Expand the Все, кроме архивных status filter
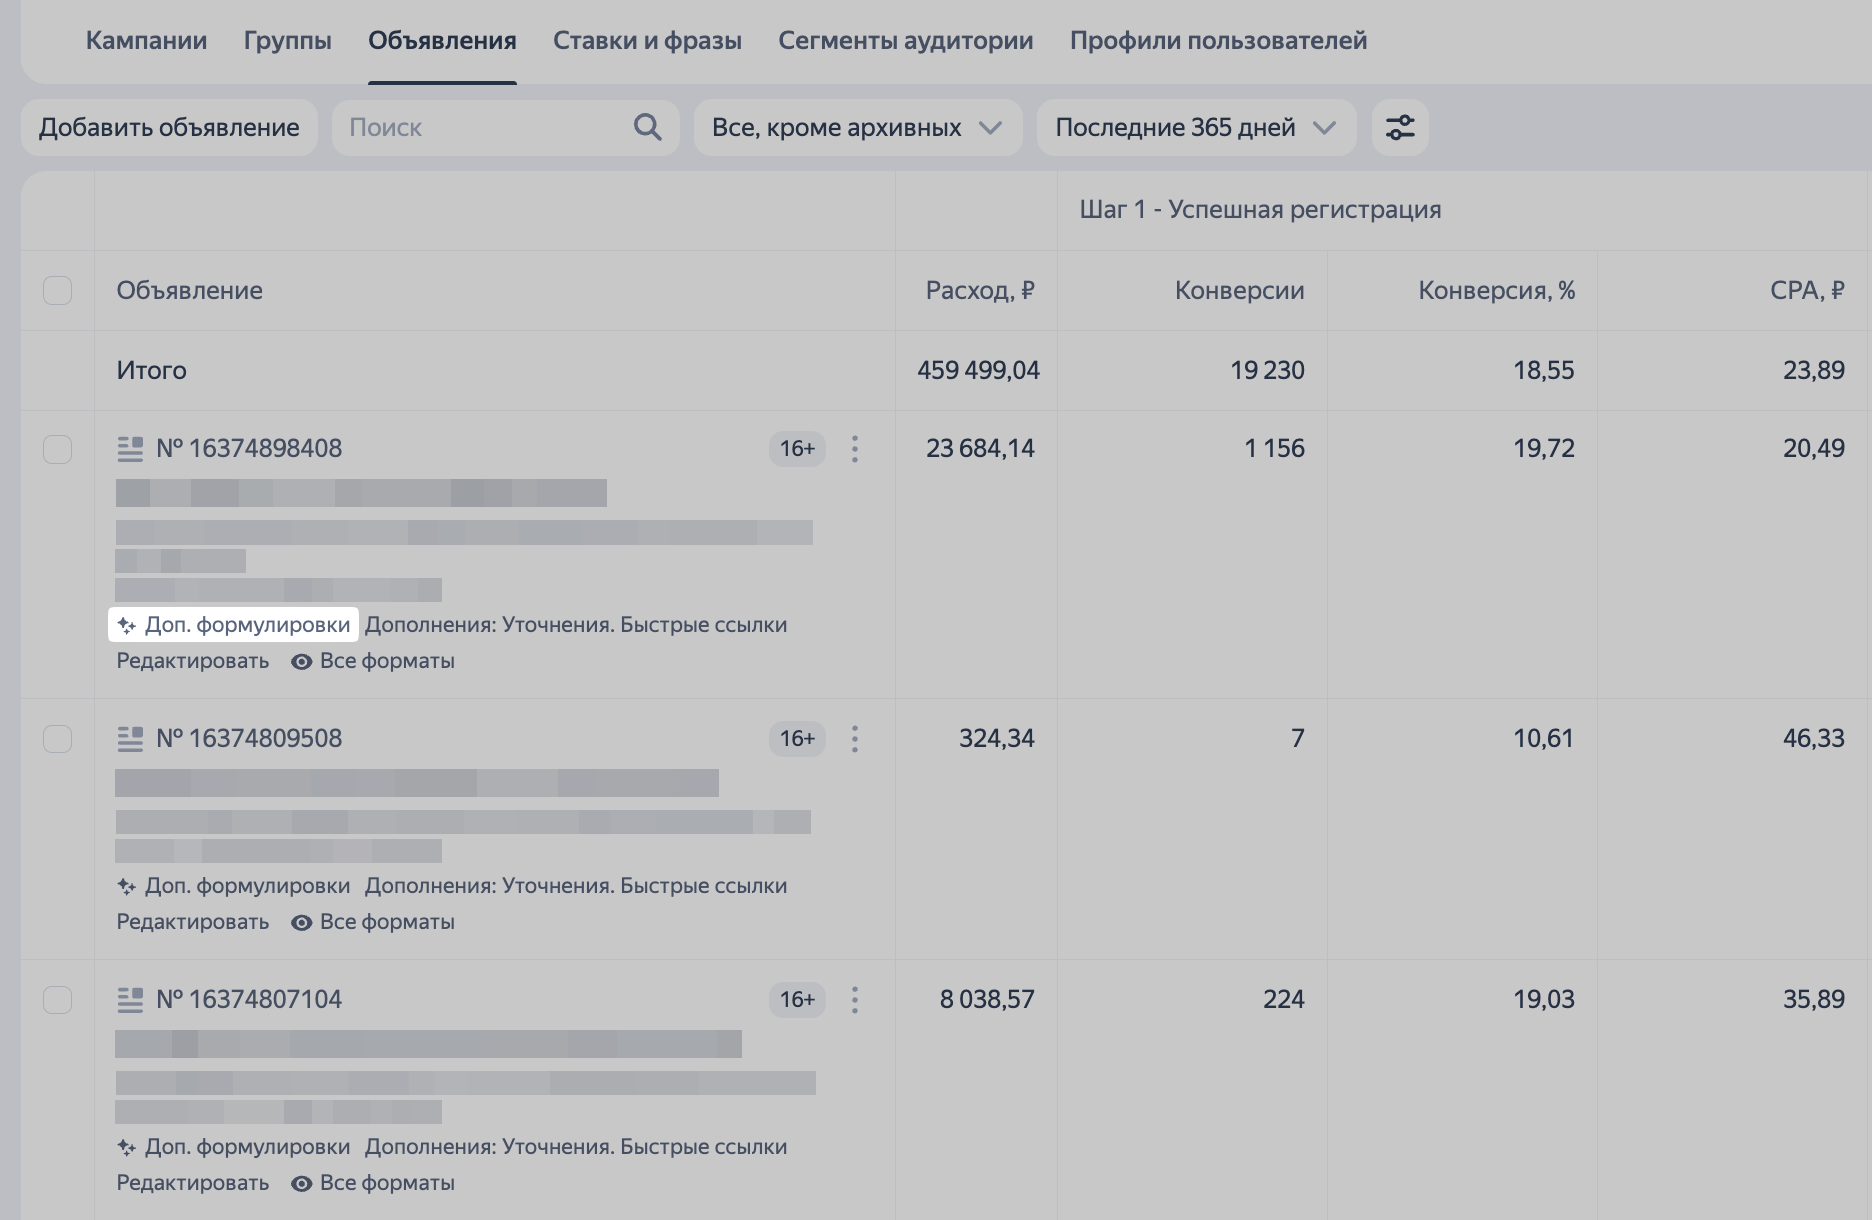Viewport: 1872px width, 1220px height. coord(857,127)
